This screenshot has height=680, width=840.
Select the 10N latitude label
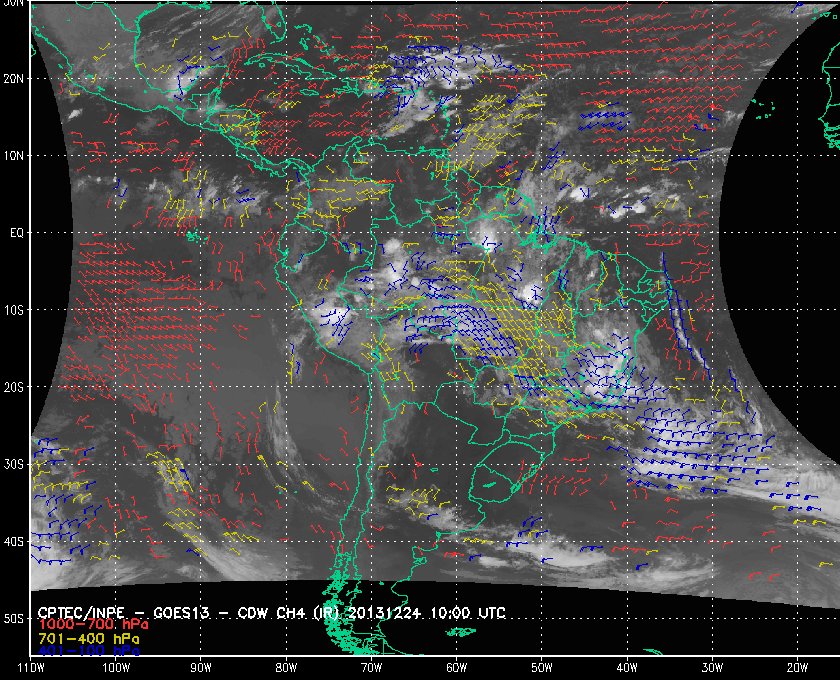pyautogui.click(x=13, y=156)
